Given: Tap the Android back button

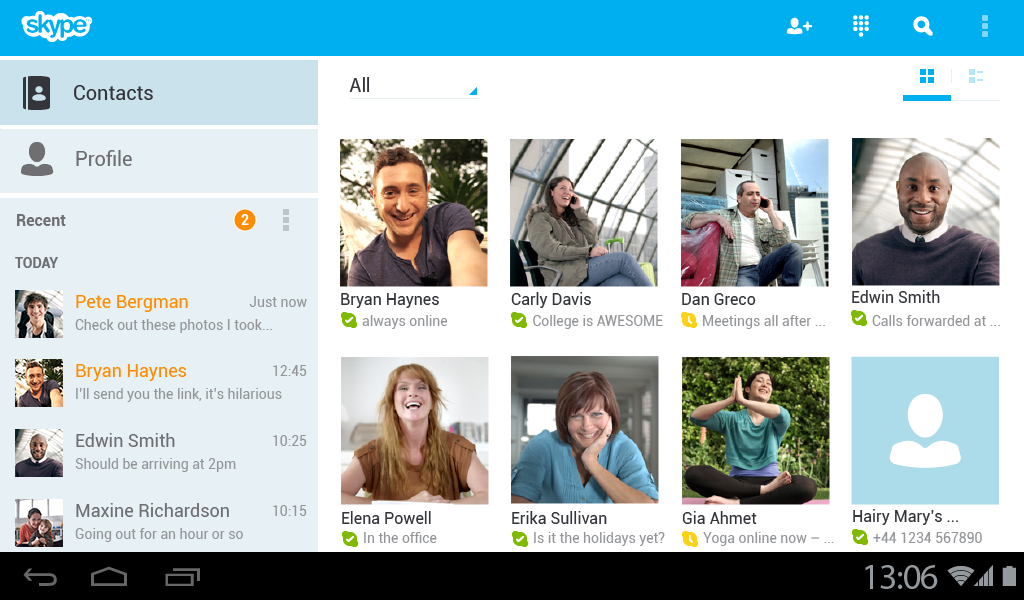Looking at the screenshot, I should click(x=40, y=576).
